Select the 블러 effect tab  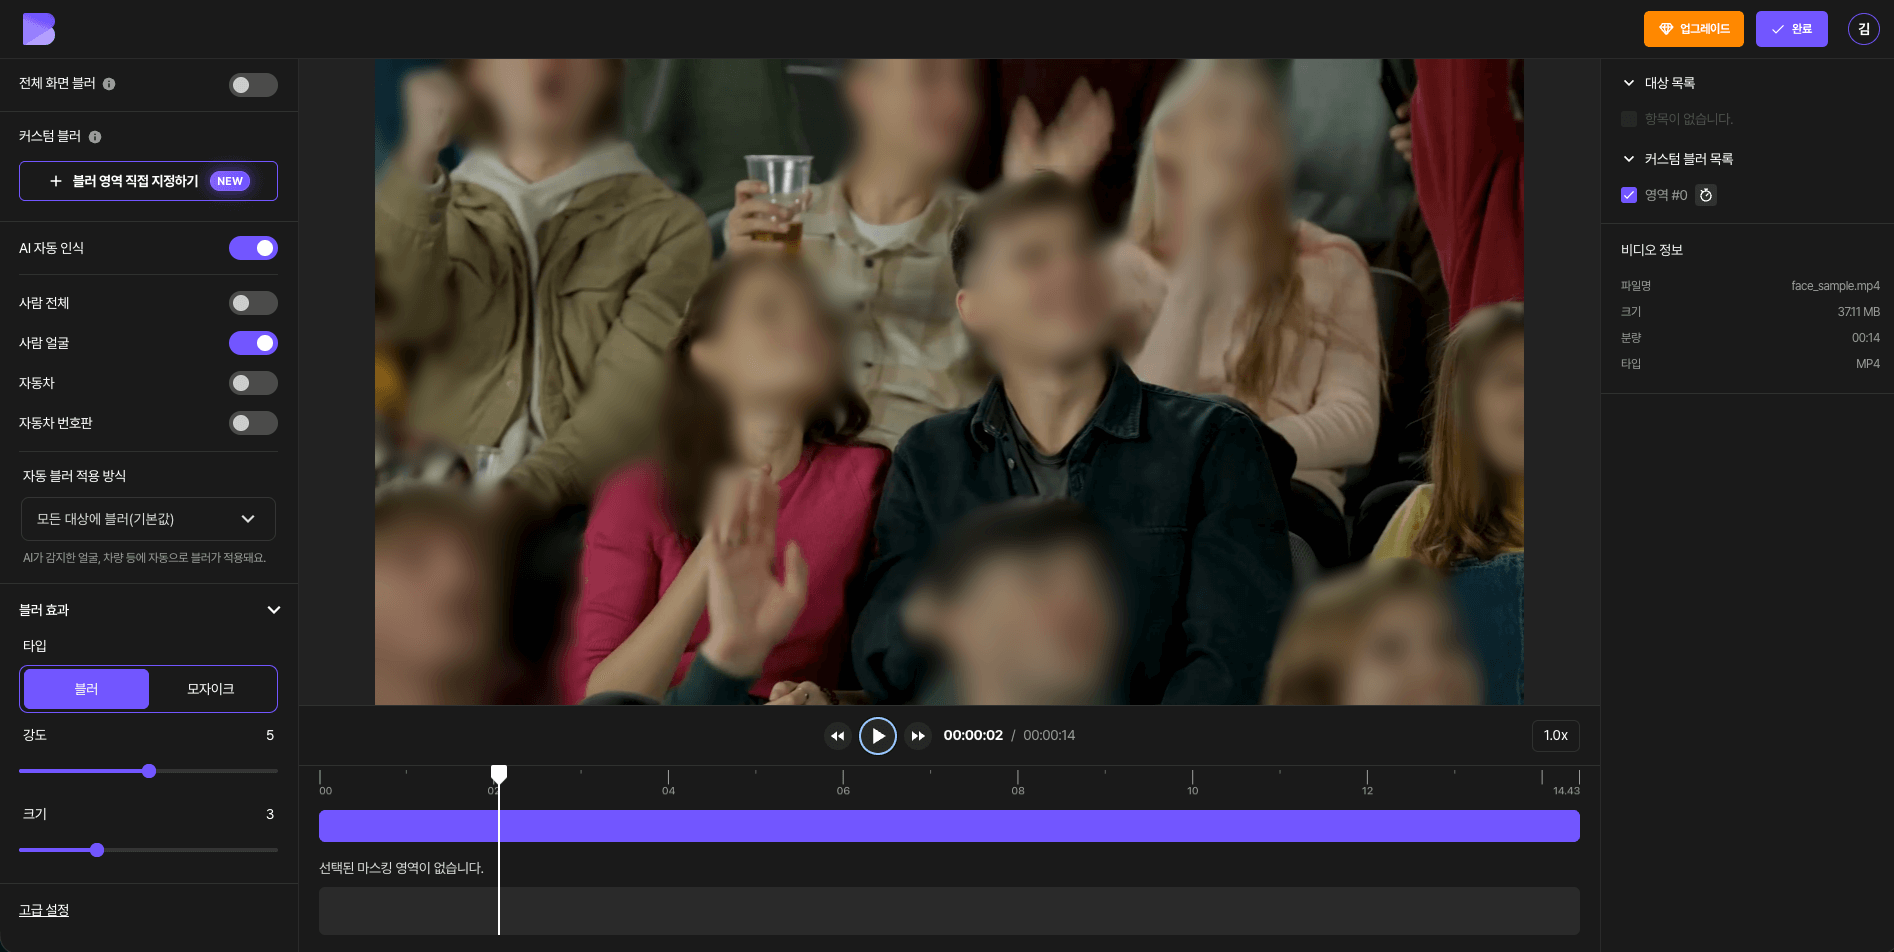pos(85,688)
